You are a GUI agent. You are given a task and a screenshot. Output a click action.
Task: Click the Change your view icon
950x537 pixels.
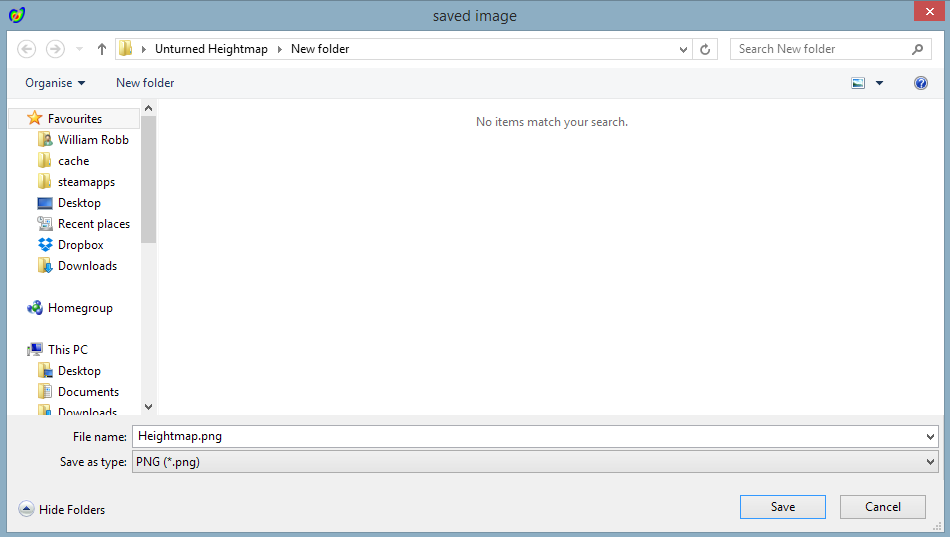(x=858, y=83)
